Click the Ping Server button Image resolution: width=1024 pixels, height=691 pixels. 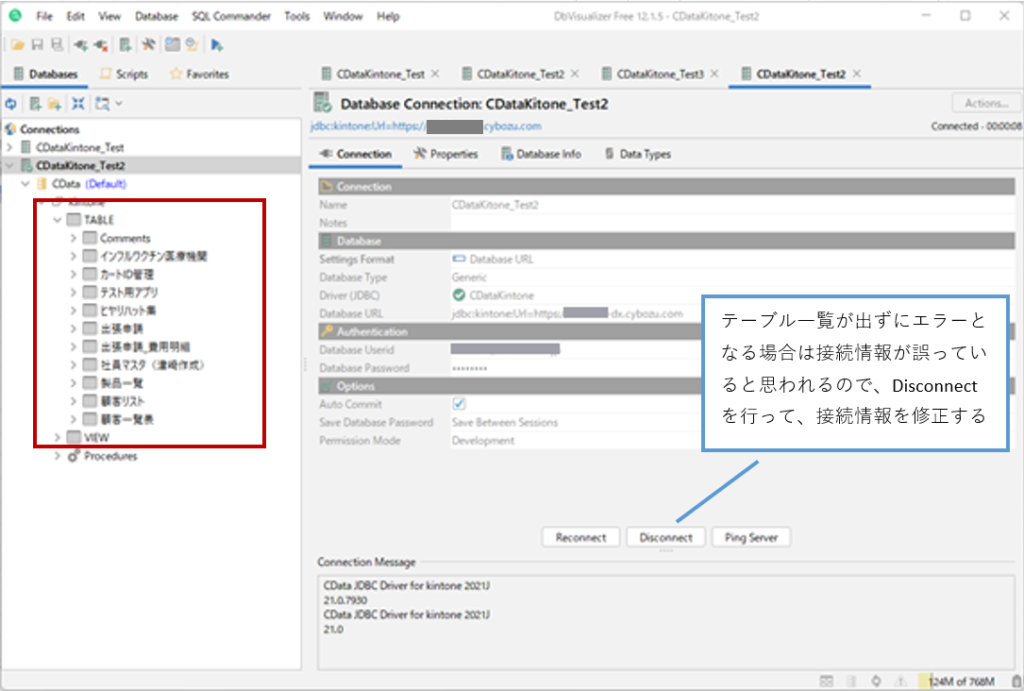coord(751,538)
